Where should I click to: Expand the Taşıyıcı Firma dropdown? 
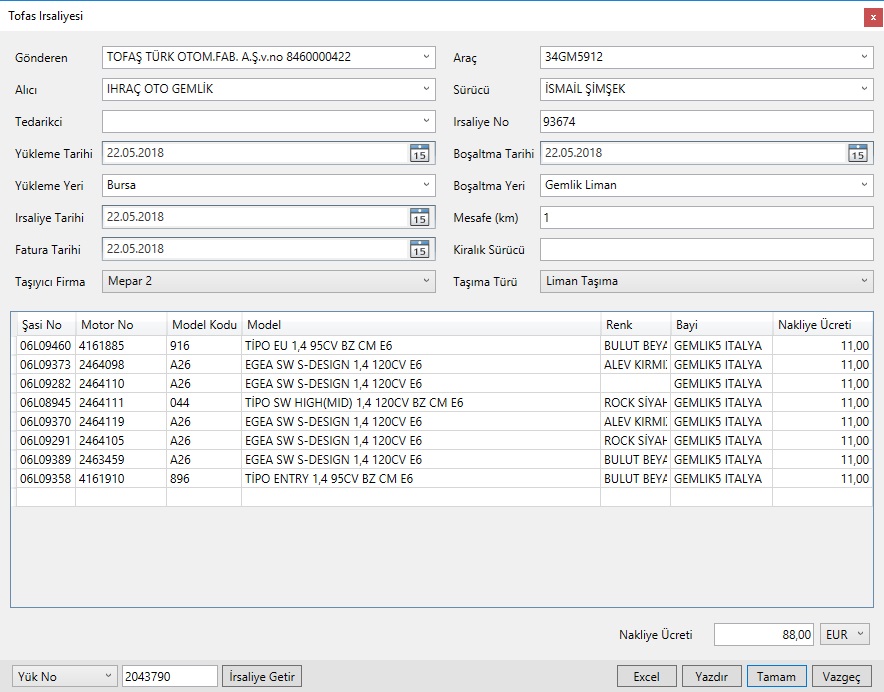pos(426,281)
